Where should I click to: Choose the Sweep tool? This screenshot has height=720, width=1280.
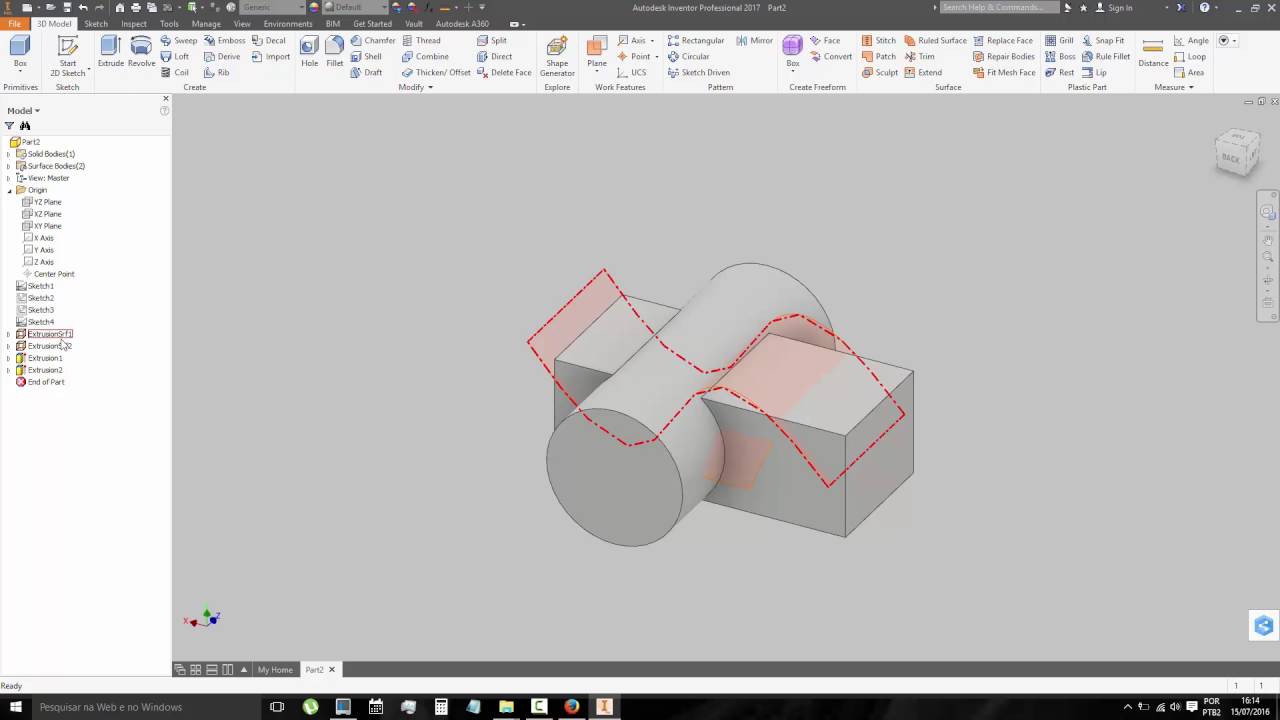click(x=179, y=40)
